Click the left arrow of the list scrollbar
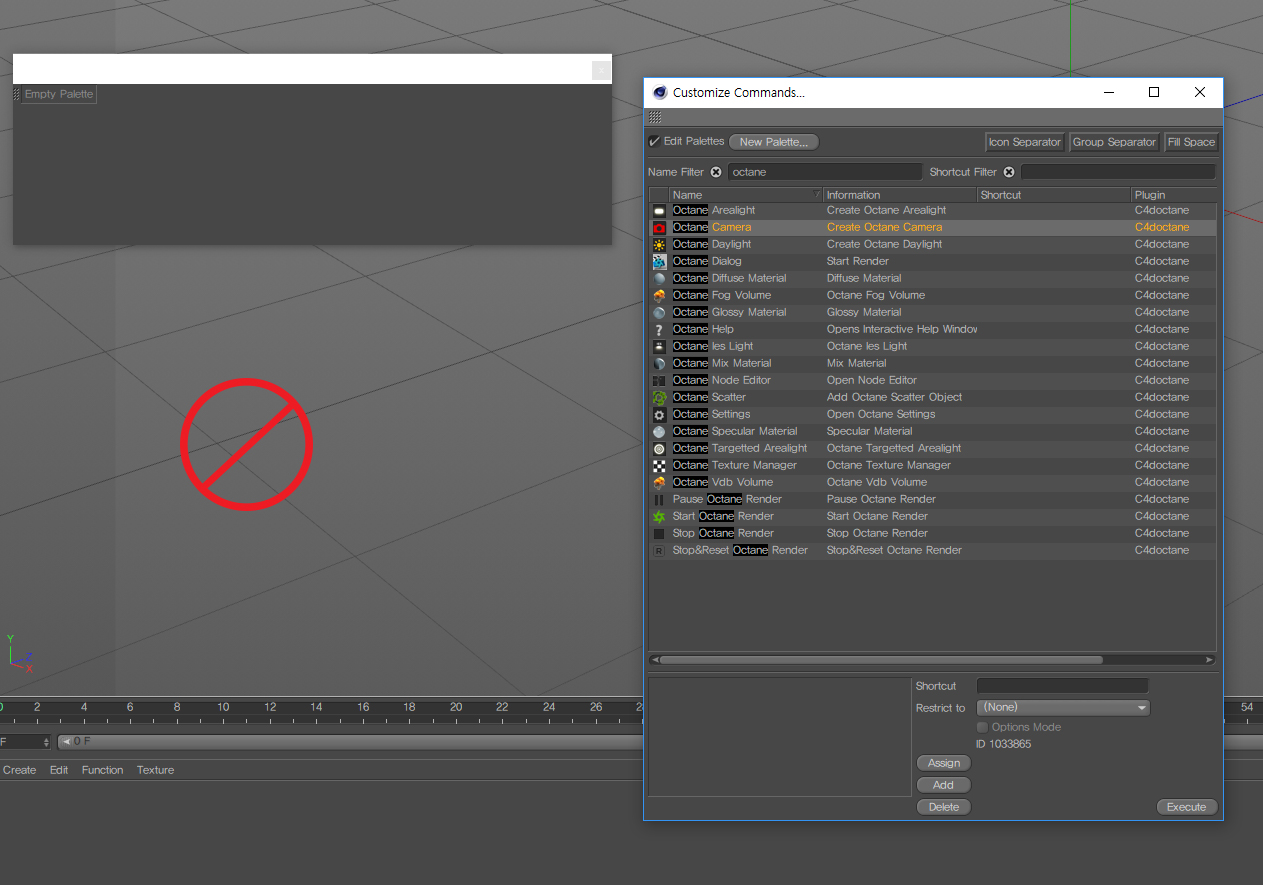This screenshot has width=1263, height=885. click(x=654, y=660)
